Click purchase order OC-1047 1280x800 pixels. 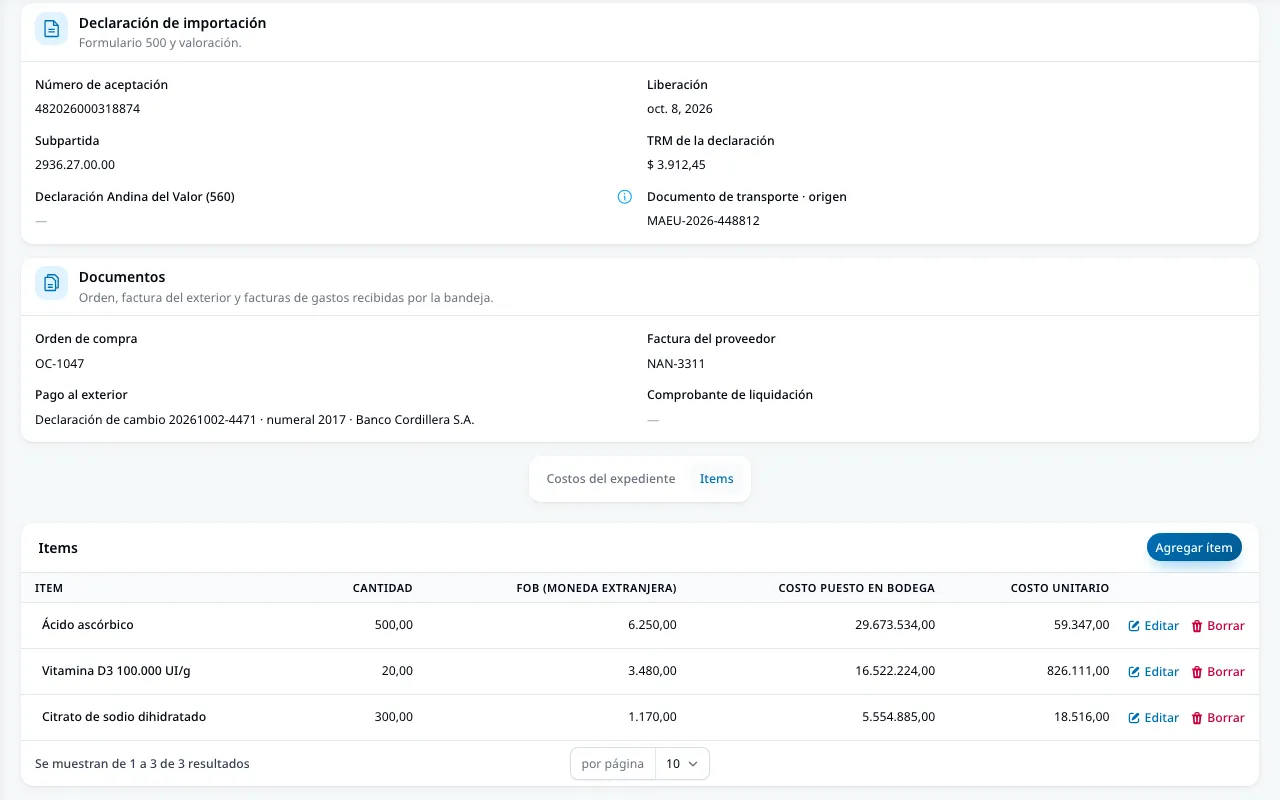pos(60,364)
